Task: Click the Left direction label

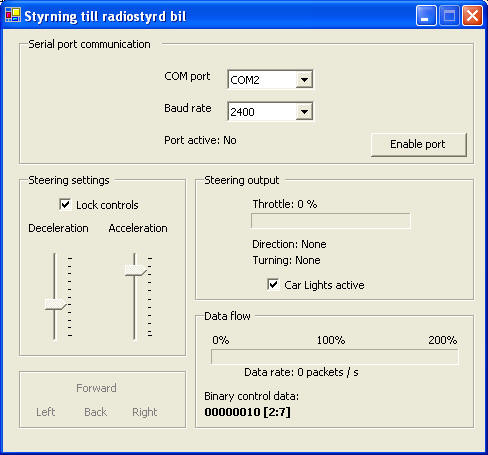Action: 46,412
